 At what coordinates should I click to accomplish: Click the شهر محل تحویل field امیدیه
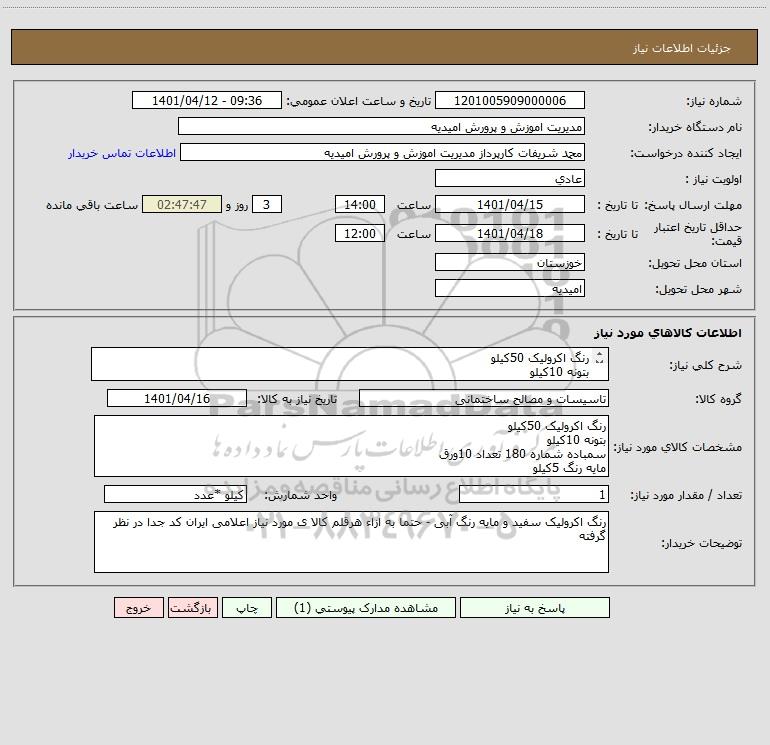510,289
